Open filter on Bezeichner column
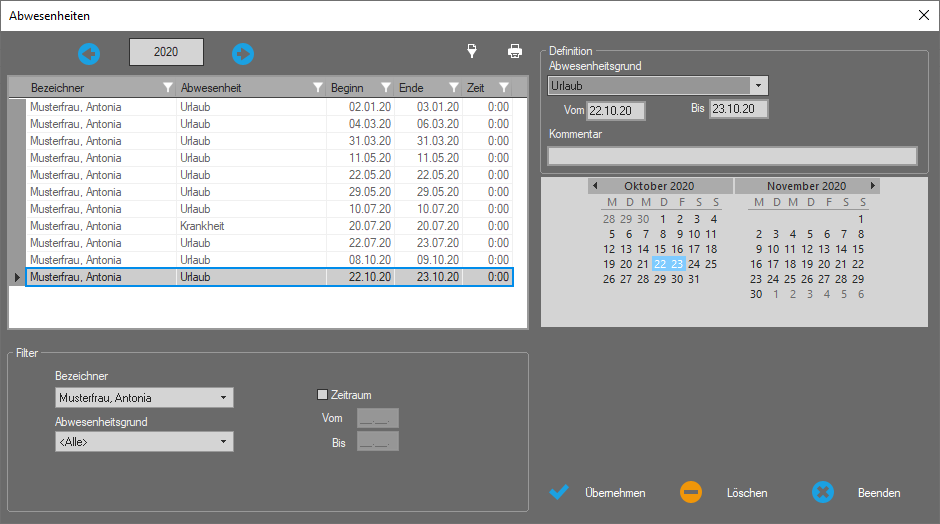The width and height of the screenshot is (940, 524). (168, 88)
